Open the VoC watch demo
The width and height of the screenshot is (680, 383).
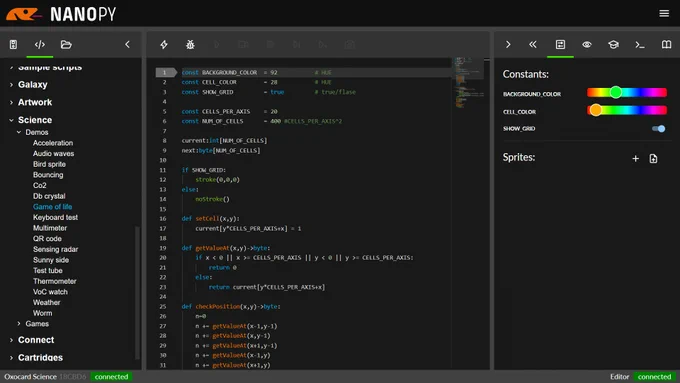50,292
